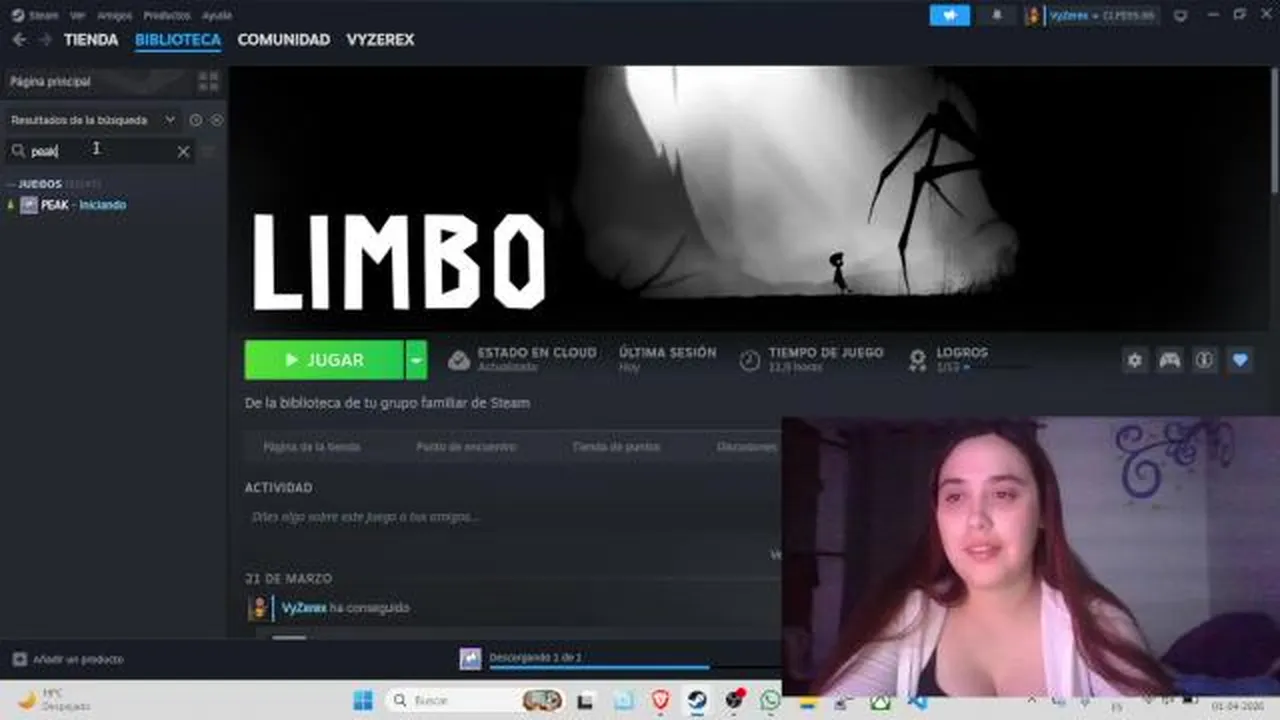This screenshot has width=1280, height=720.
Task: Open the Punto de encuentro link
Action: [466, 447]
